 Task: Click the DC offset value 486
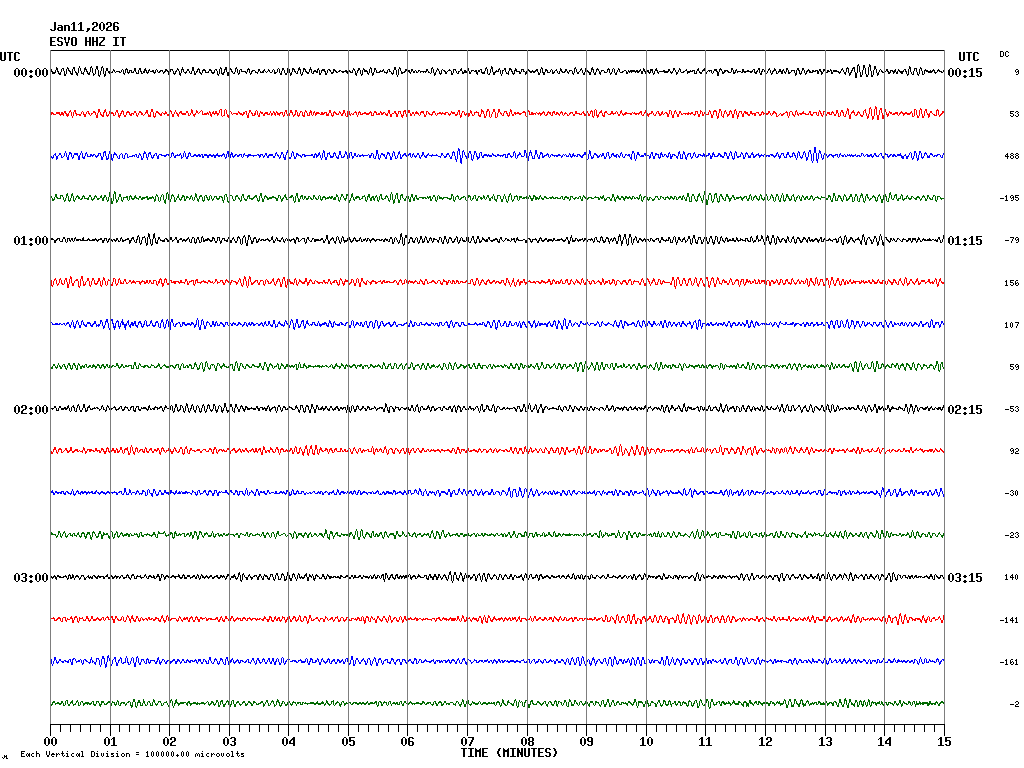coord(1011,157)
